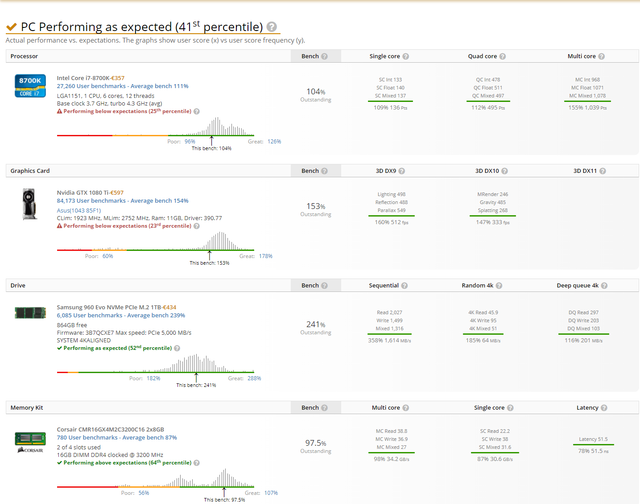Click graphics card 153% bench score
The height and width of the screenshot is (504, 640).
point(316,206)
